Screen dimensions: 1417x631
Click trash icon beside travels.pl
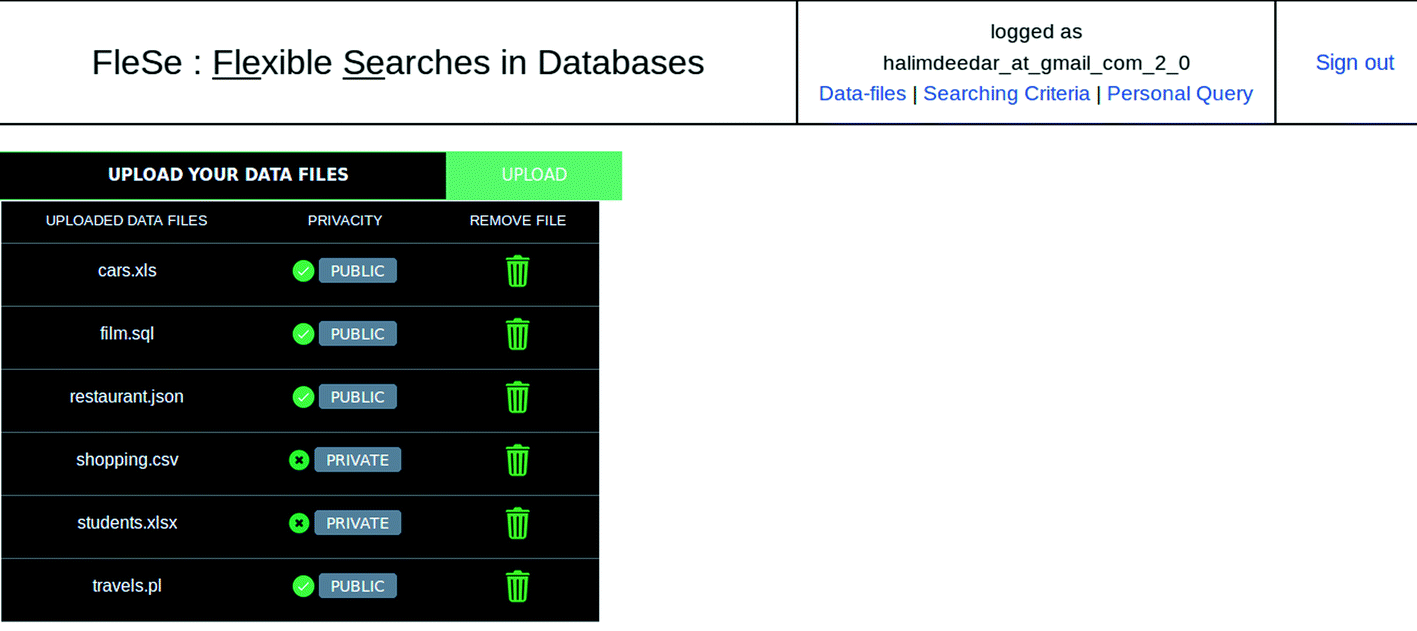(517, 586)
